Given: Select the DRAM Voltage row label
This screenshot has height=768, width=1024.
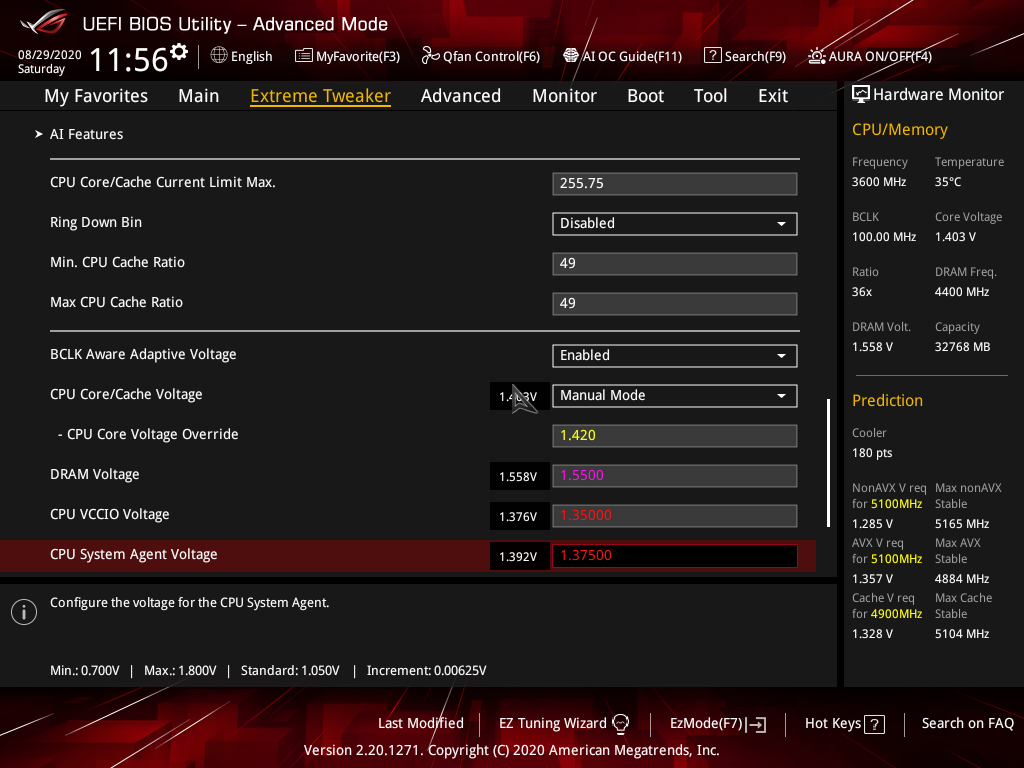Looking at the screenshot, I should coord(95,475).
